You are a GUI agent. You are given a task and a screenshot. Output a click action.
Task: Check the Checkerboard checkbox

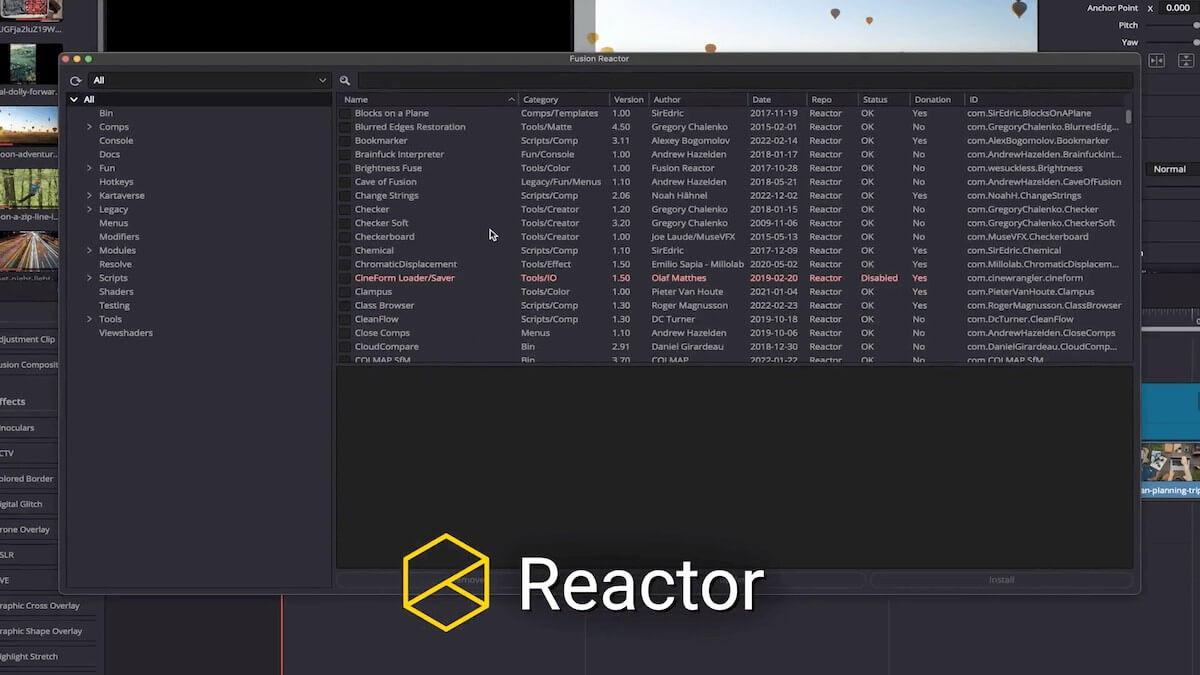click(345, 237)
